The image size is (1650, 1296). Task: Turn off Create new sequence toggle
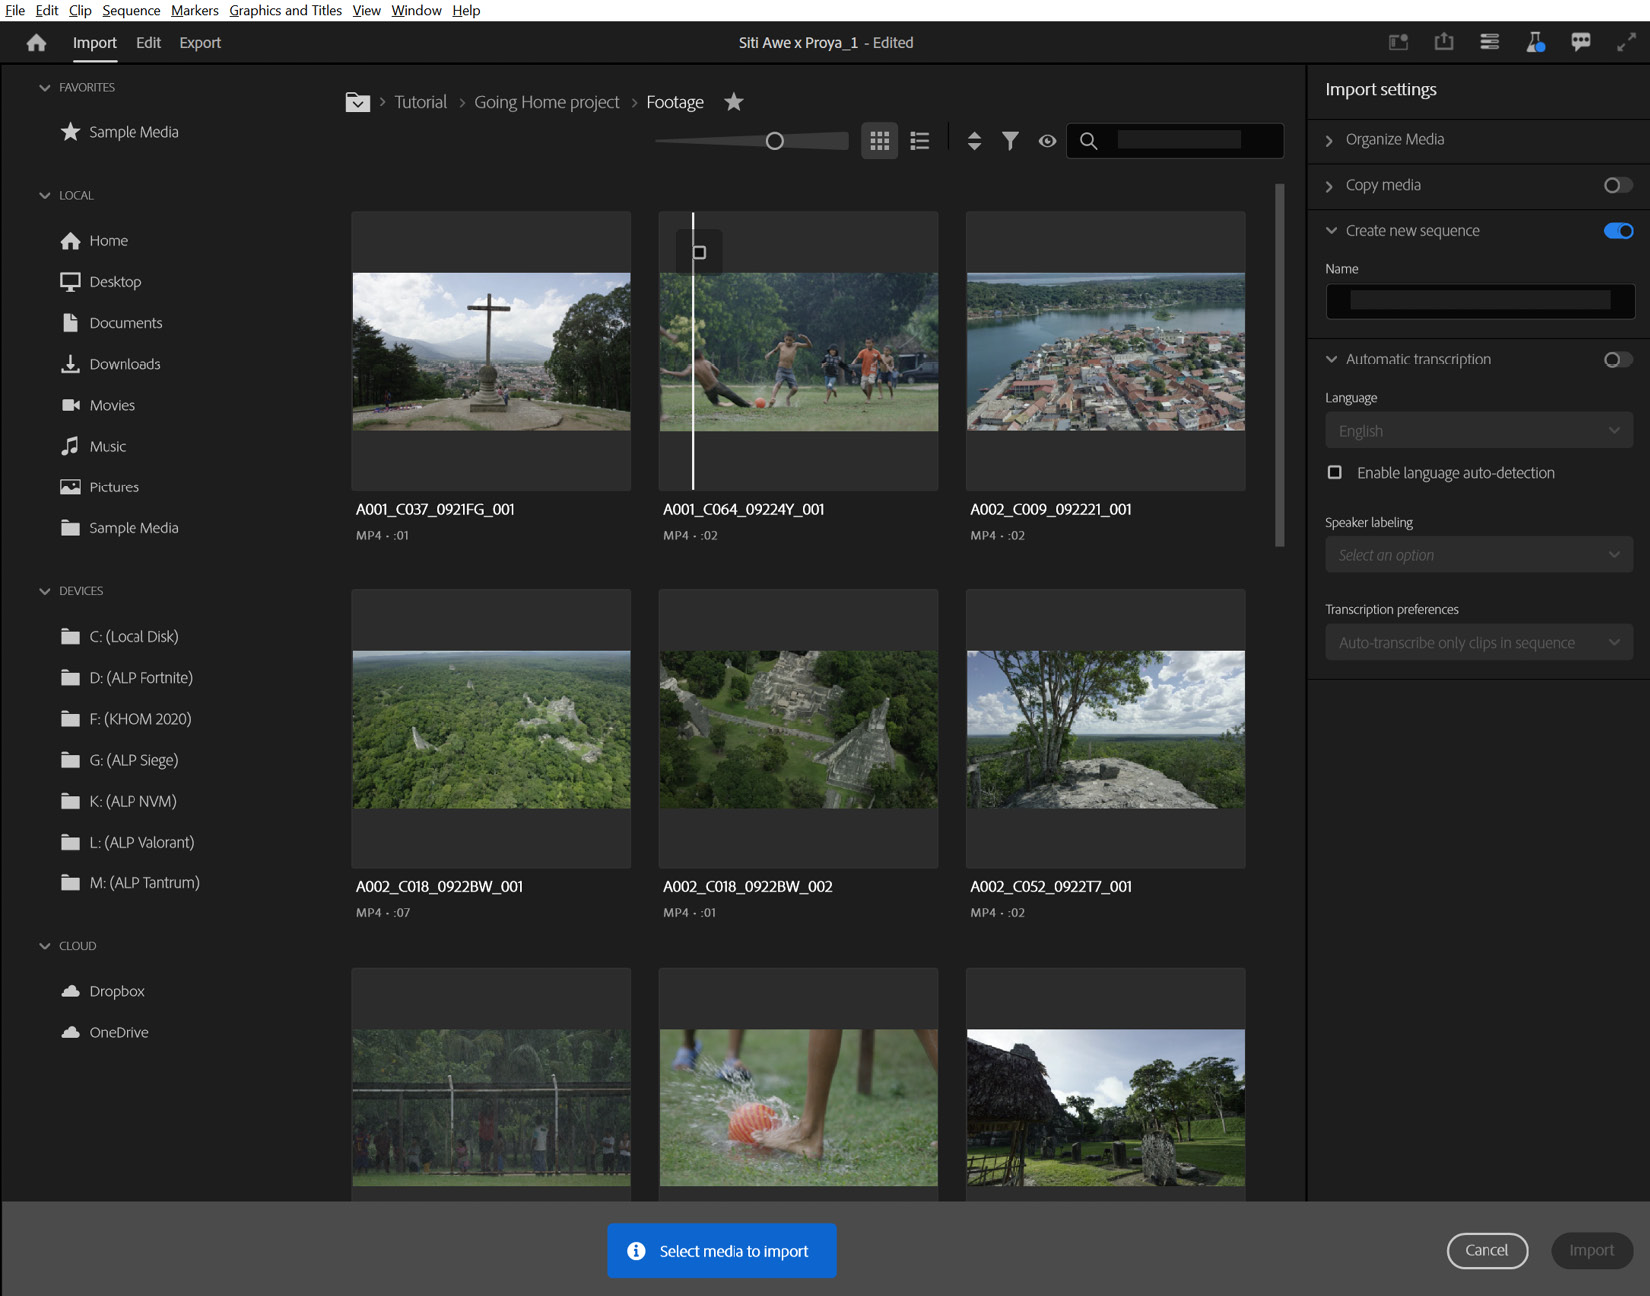(x=1617, y=231)
